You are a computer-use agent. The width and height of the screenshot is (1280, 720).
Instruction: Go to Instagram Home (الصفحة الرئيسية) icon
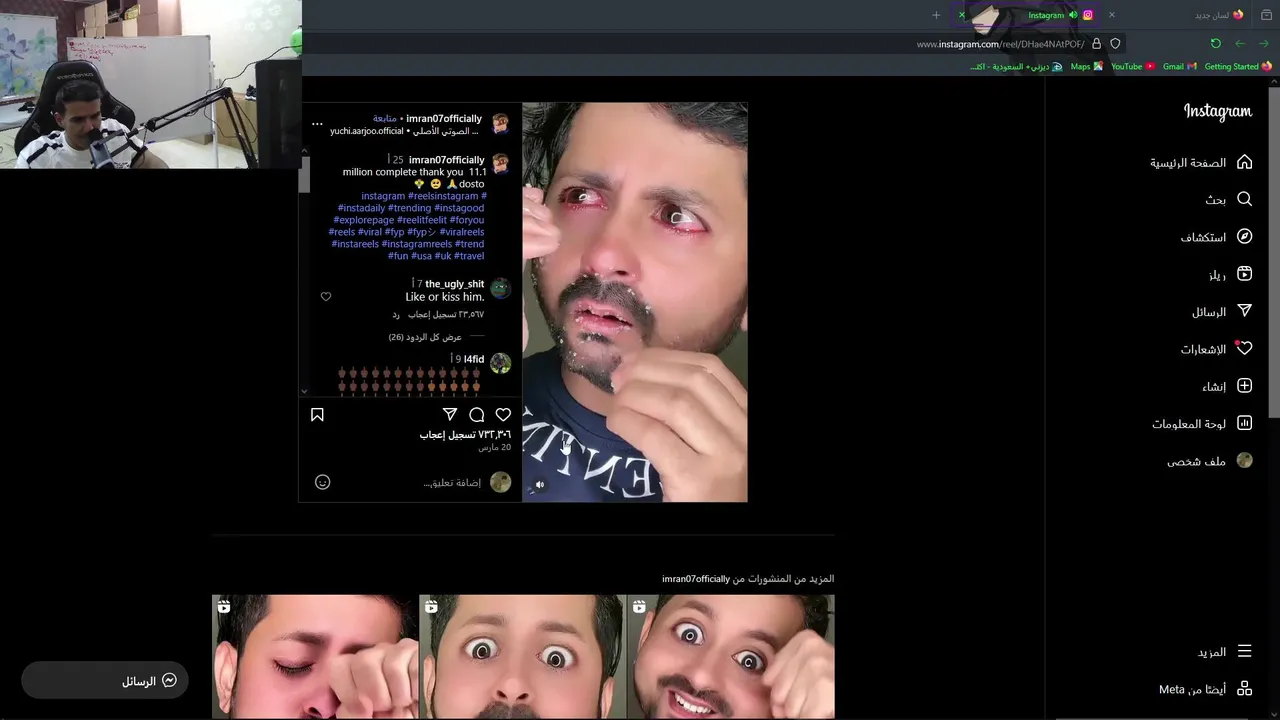(x=1244, y=162)
